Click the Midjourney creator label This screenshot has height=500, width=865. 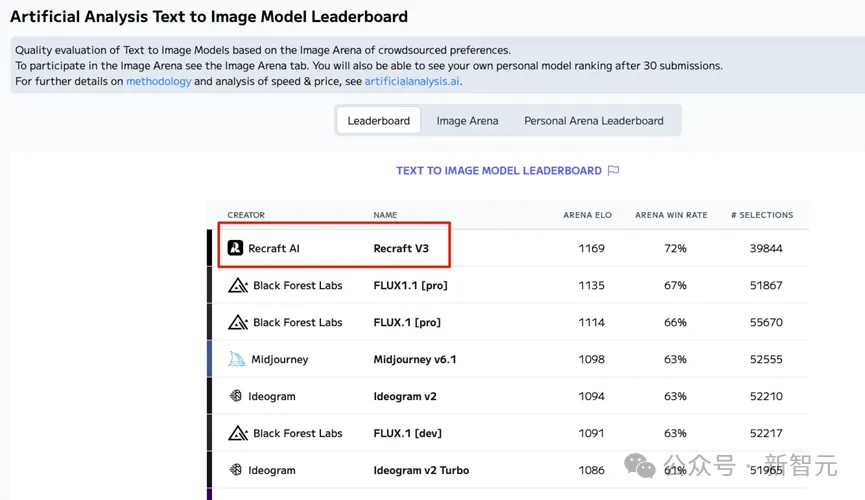[280, 359]
